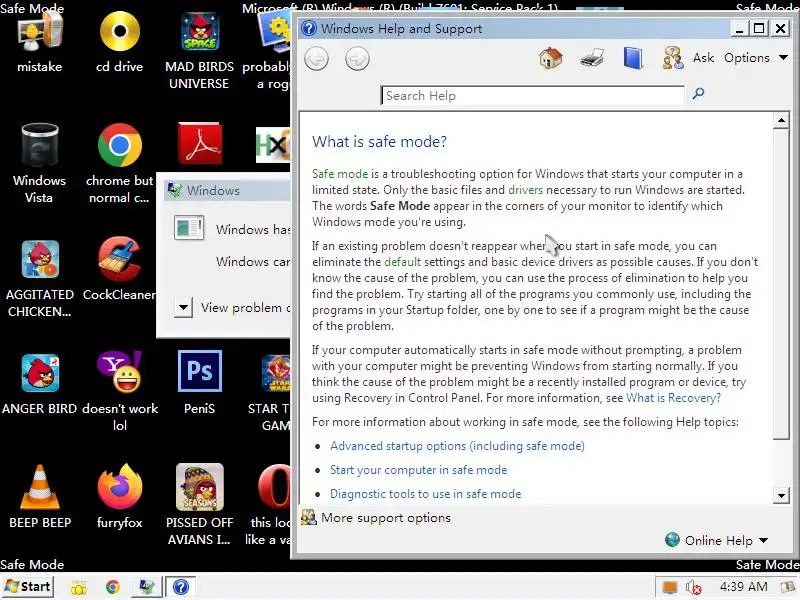Viewport: 800px width, 600px height.
Task: Click the scrollbar up arrow
Action: click(x=781, y=120)
